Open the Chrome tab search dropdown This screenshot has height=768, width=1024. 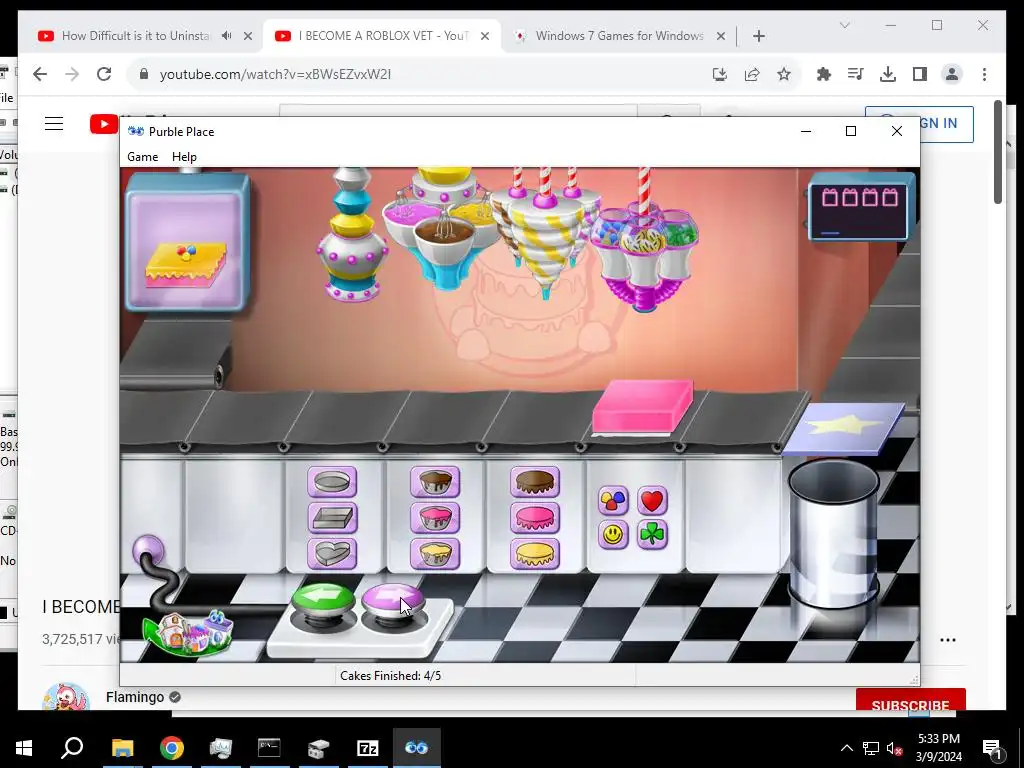(844, 25)
